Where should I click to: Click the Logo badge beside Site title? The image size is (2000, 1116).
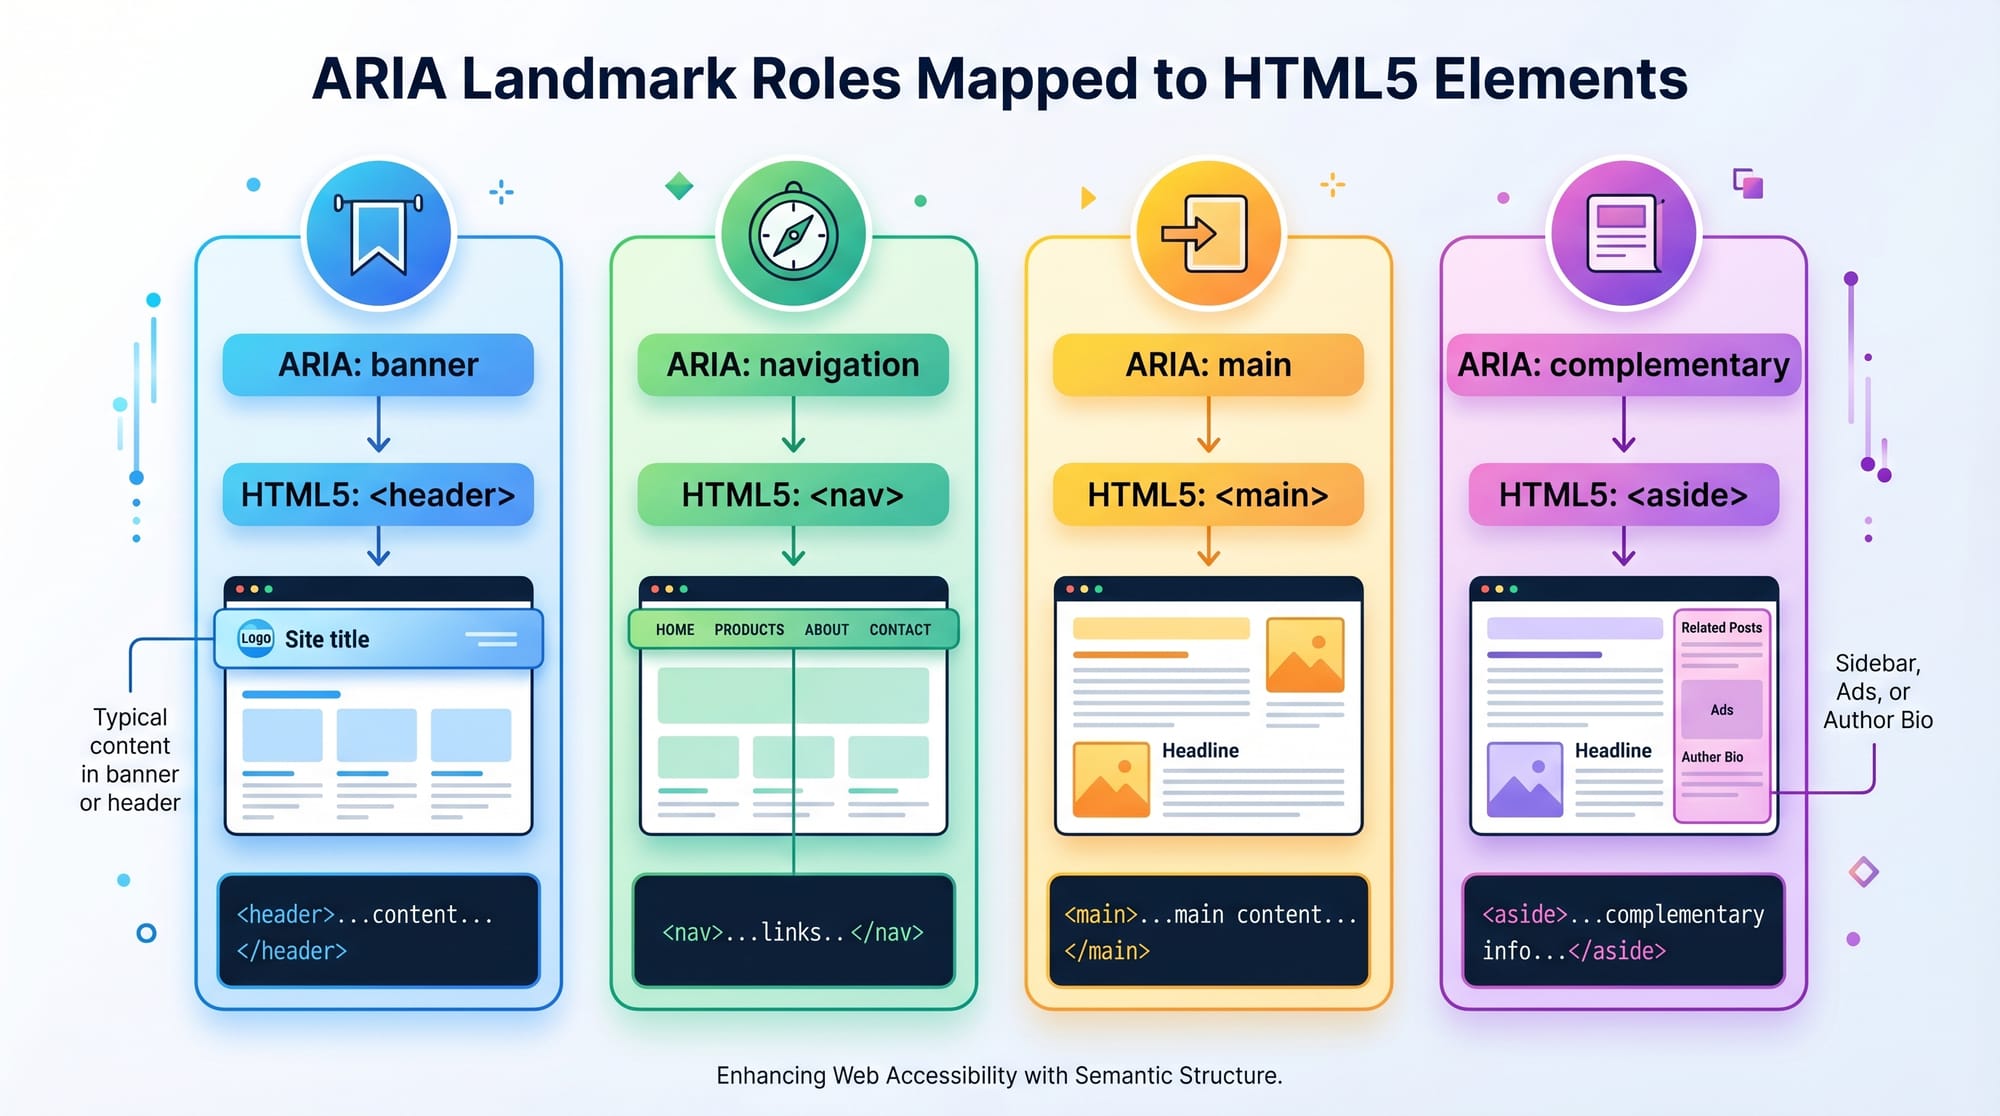click(x=256, y=638)
